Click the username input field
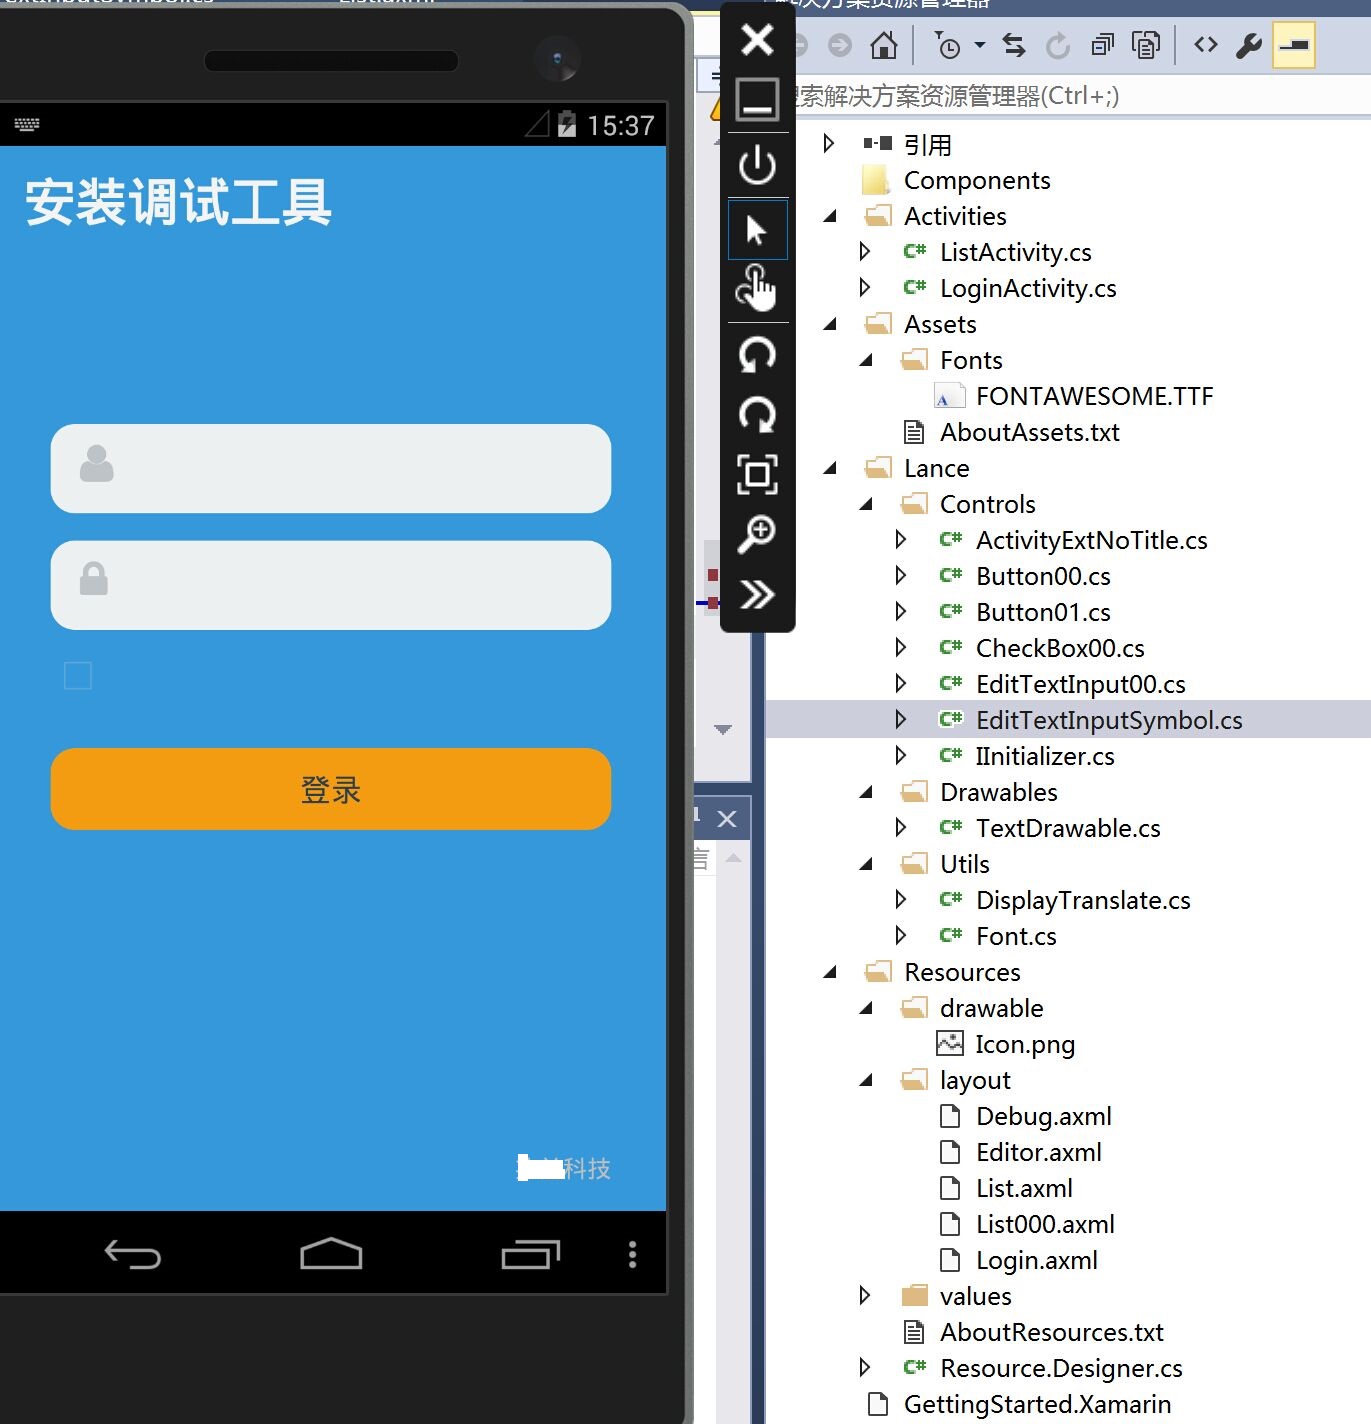Screen dimensions: 1371x1424 tap(331, 468)
